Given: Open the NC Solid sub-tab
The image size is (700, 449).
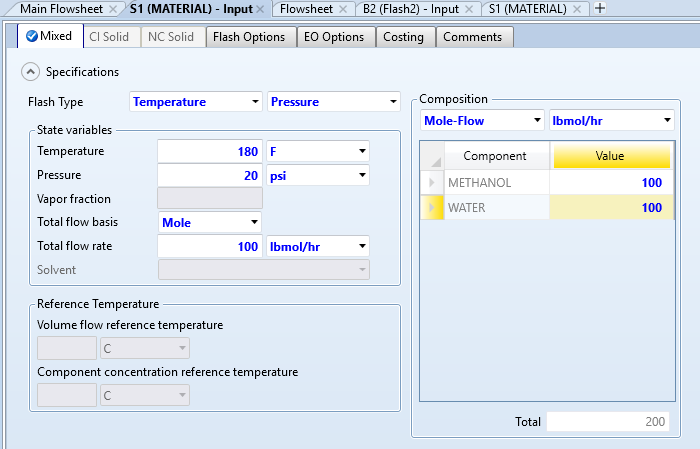Looking at the screenshot, I should [x=171, y=37].
